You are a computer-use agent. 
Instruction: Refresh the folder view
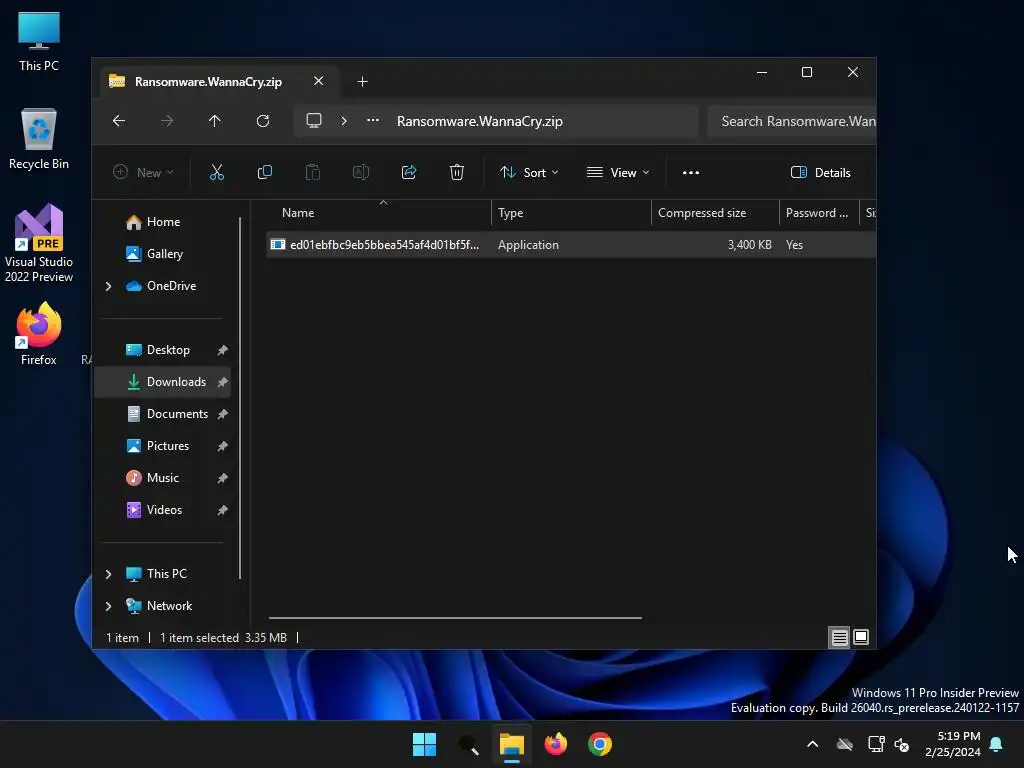[263, 121]
